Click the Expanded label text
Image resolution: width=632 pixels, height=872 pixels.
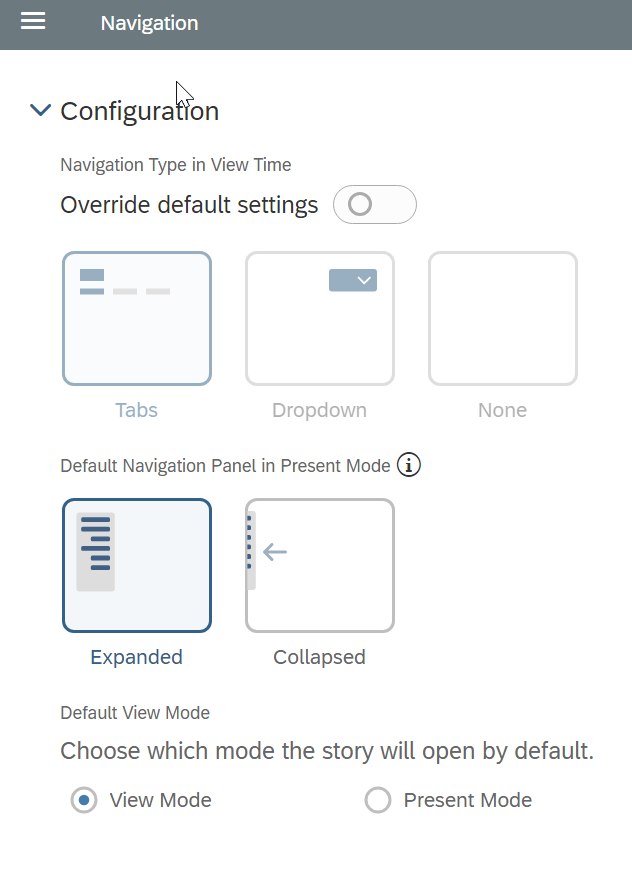click(137, 657)
